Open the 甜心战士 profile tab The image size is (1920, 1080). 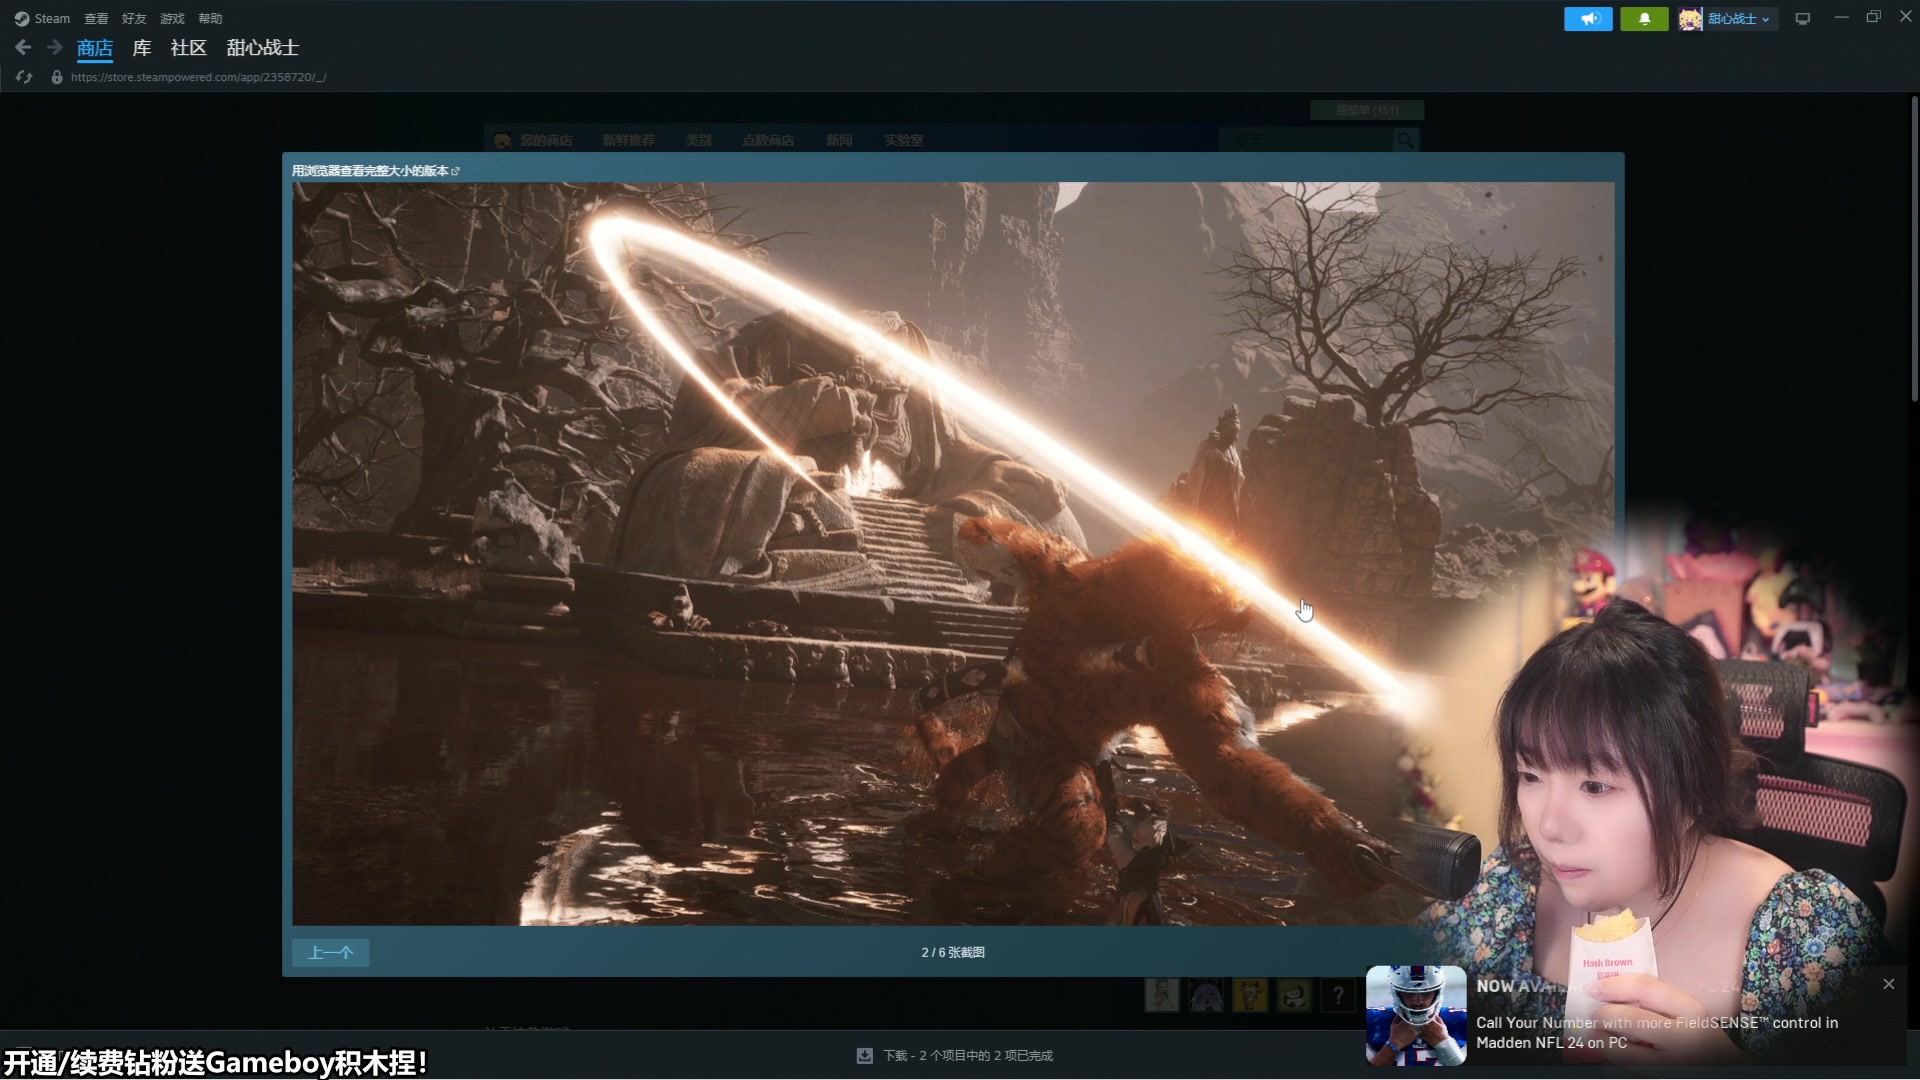tap(262, 48)
